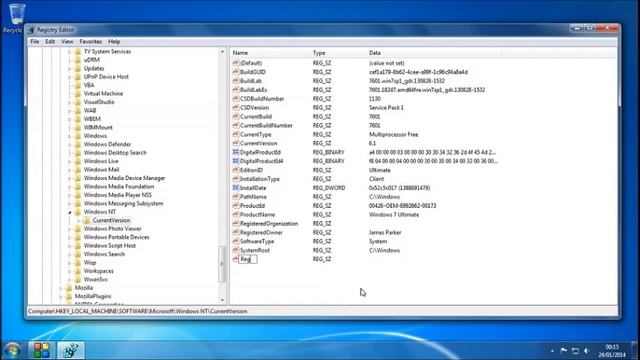Click the tree pane scrollbar thumb

[222, 264]
